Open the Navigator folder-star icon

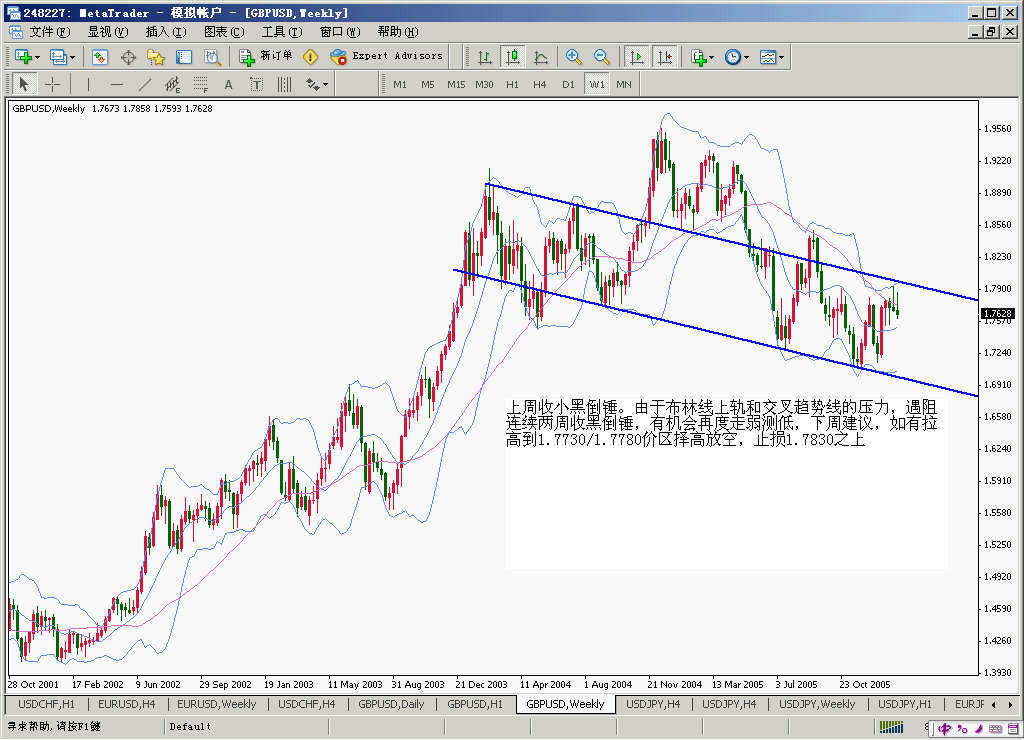click(155, 57)
